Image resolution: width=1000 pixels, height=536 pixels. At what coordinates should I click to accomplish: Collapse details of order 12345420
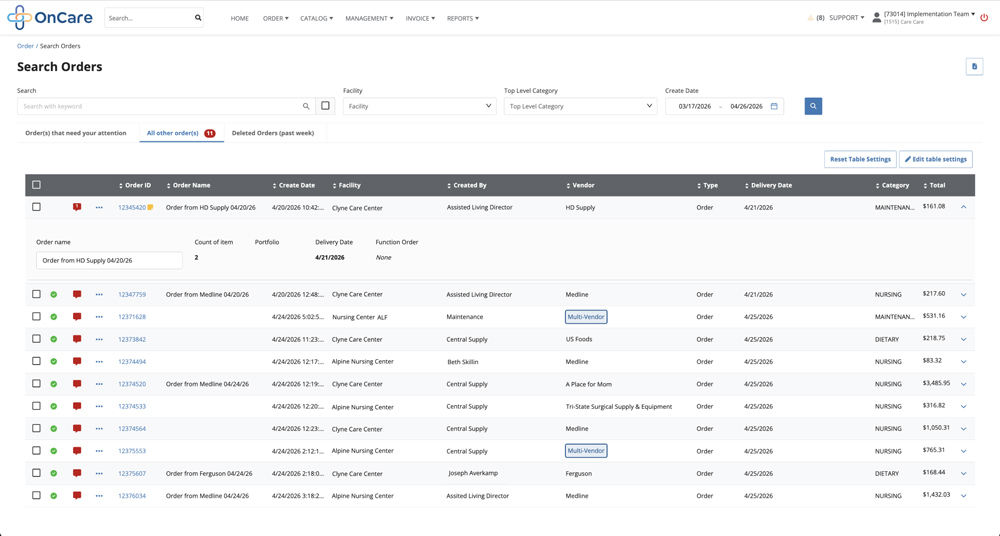964,207
